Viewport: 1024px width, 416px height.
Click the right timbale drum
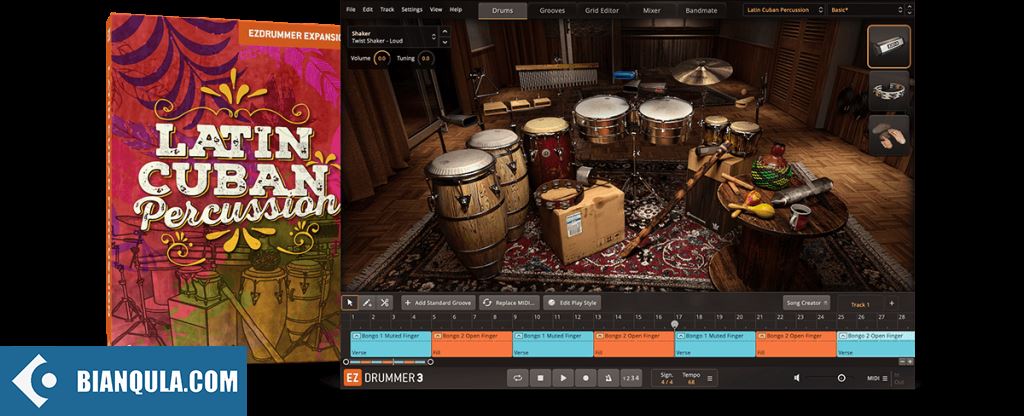pyautogui.click(x=665, y=121)
